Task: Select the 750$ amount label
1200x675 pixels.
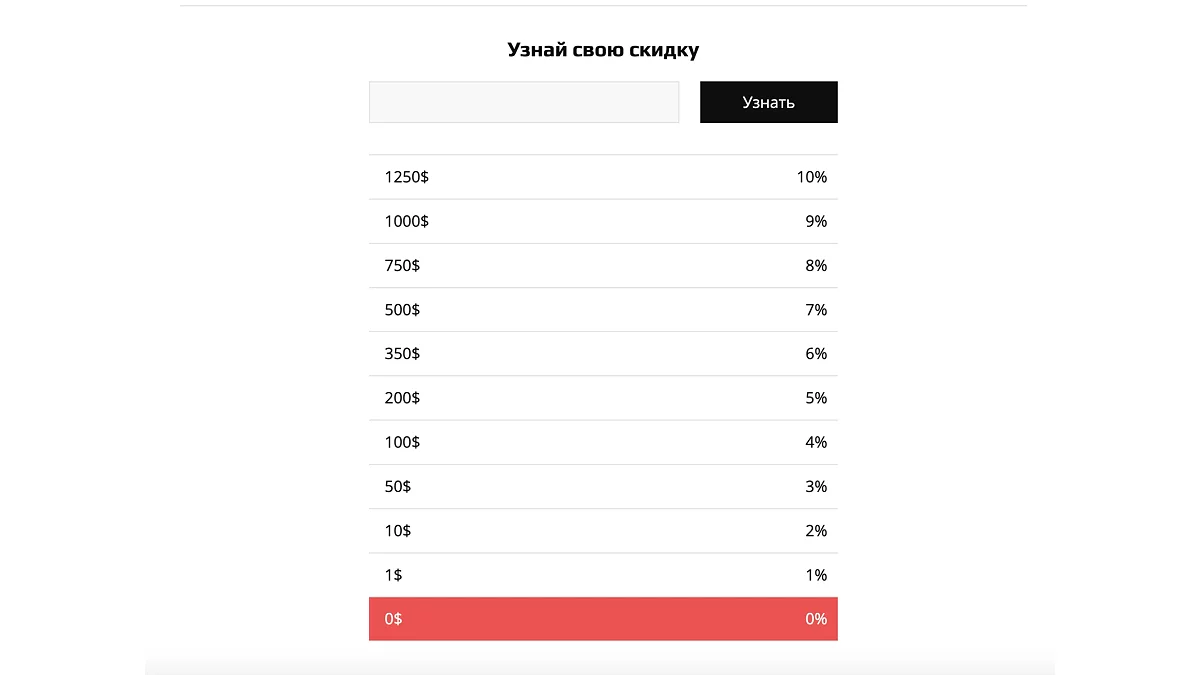Action: (x=402, y=265)
